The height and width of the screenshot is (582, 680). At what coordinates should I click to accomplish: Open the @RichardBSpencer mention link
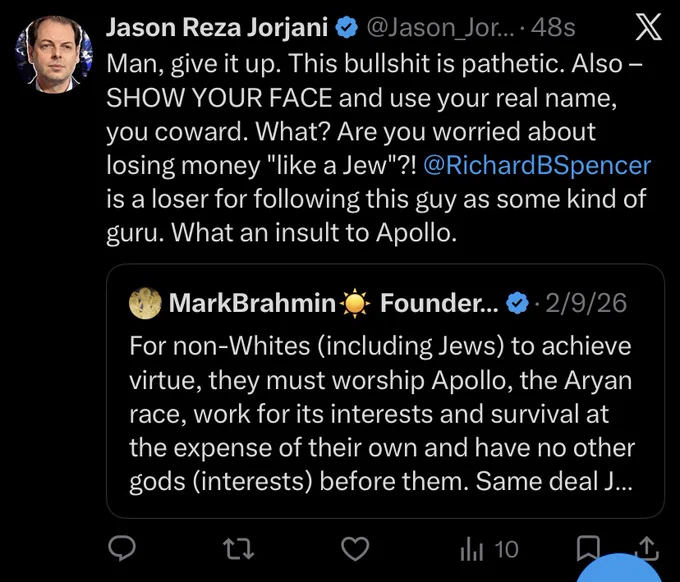coord(537,165)
